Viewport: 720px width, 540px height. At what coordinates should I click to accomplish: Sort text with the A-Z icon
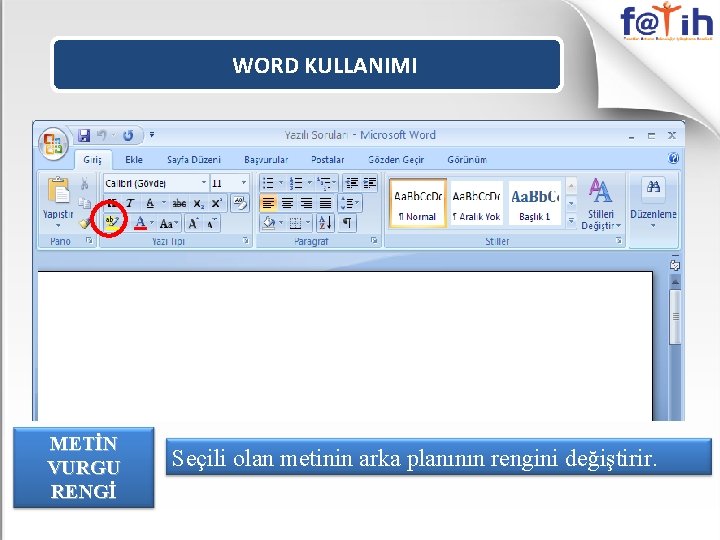(325, 223)
